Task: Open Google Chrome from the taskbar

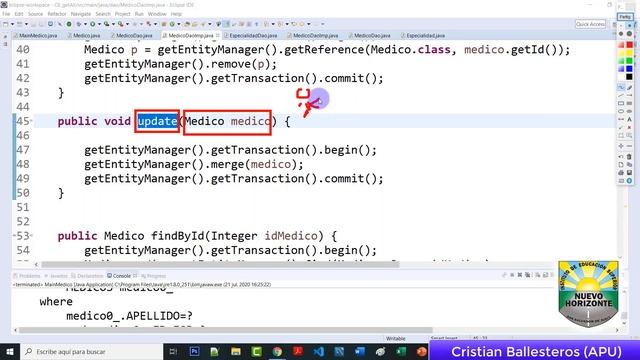Action: pos(277,351)
